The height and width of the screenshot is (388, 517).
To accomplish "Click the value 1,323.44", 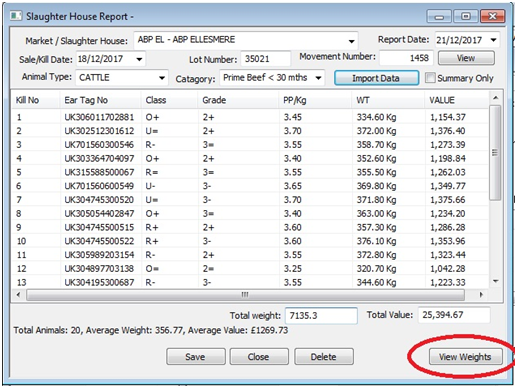I will point(448,255).
